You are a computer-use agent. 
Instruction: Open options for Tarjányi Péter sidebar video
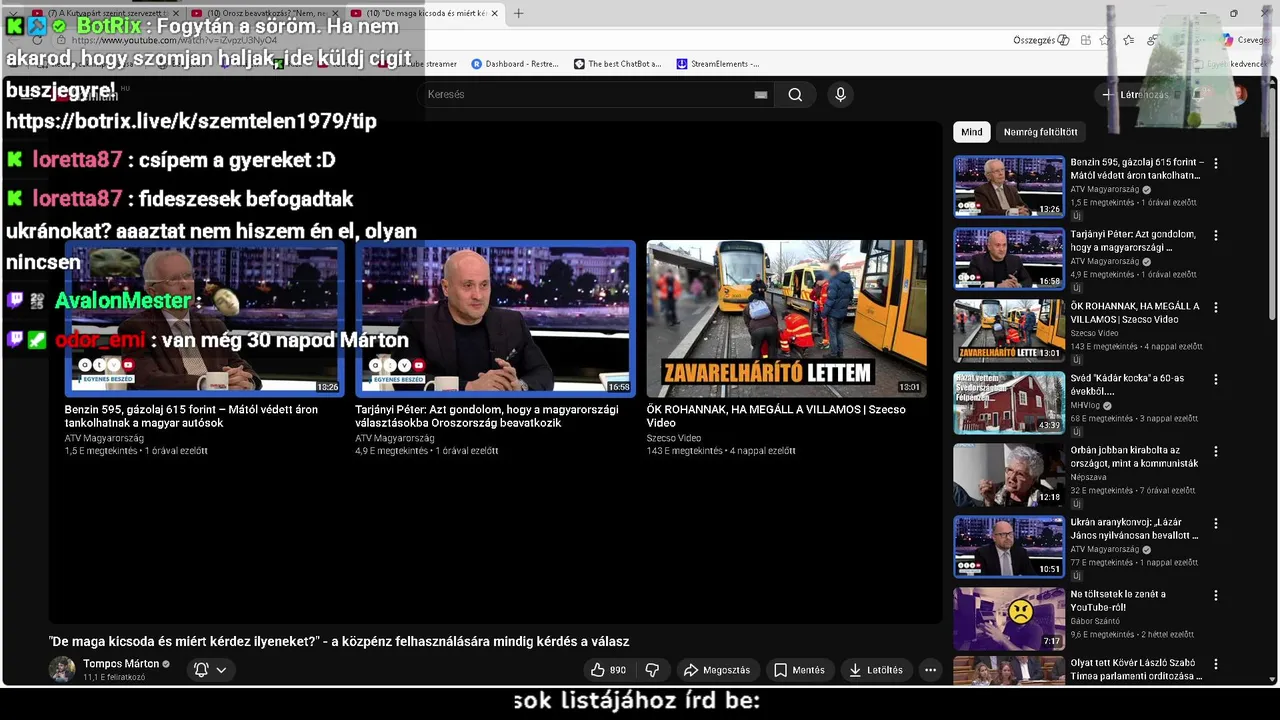point(1216,235)
